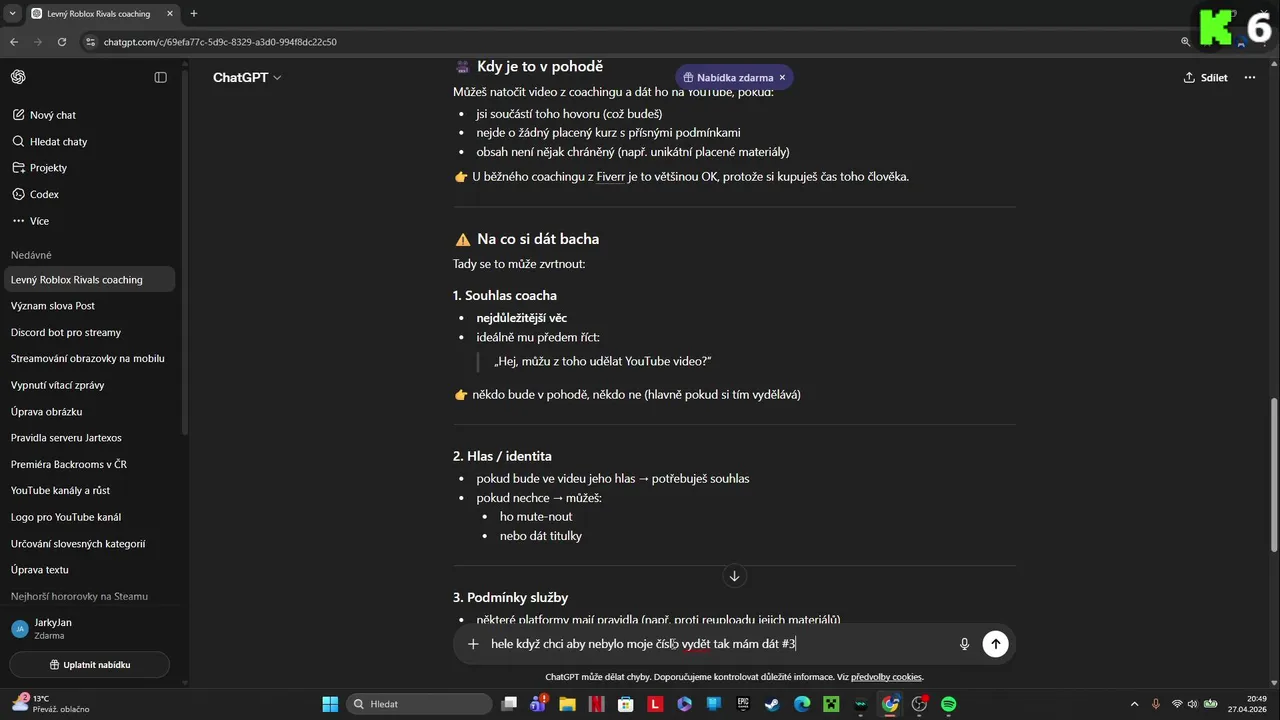Viewport: 1280px width, 720px height.
Task: Click the zoom magnifier in address bar
Action: (x=1186, y=42)
